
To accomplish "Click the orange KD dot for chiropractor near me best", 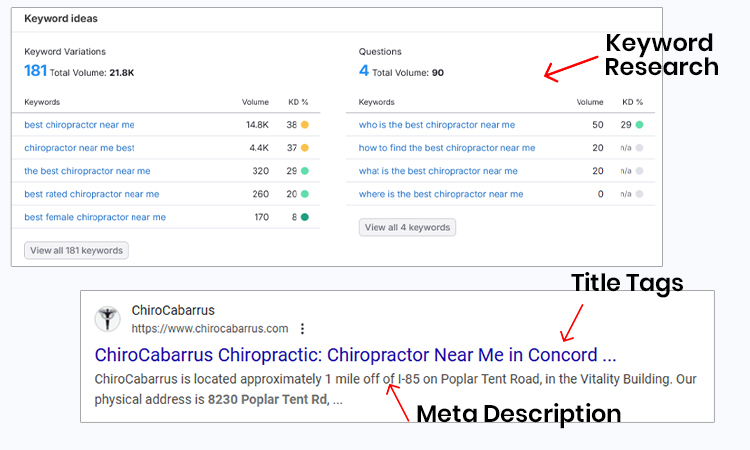I will coord(305,148).
